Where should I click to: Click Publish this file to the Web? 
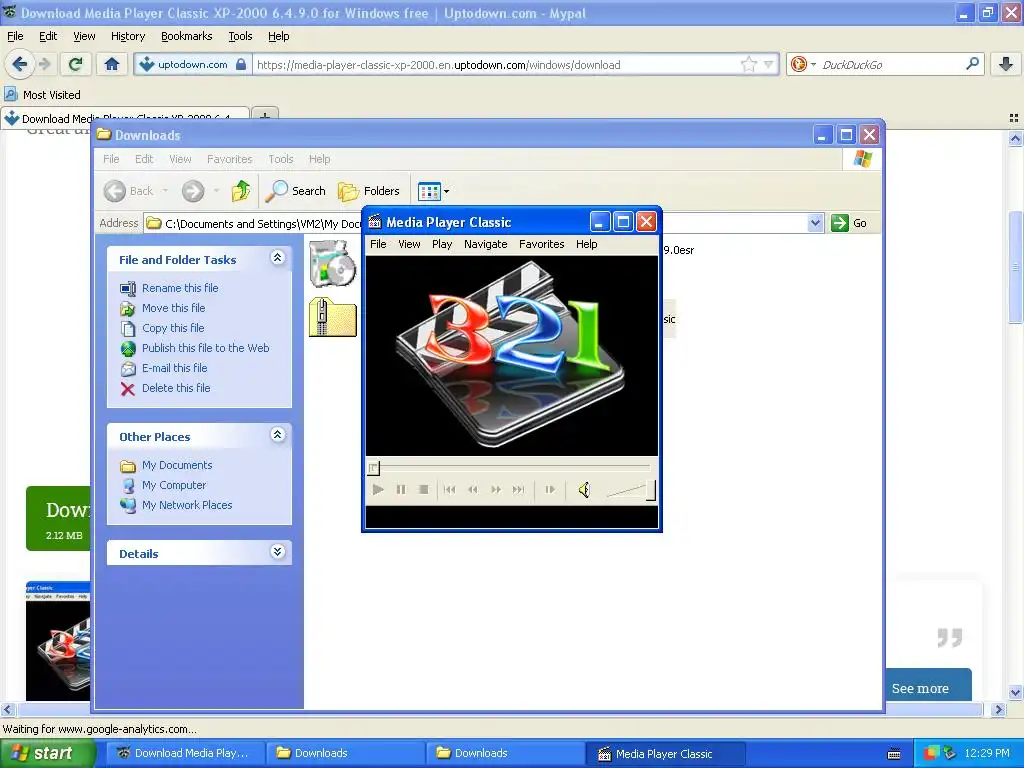(x=205, y=348)
